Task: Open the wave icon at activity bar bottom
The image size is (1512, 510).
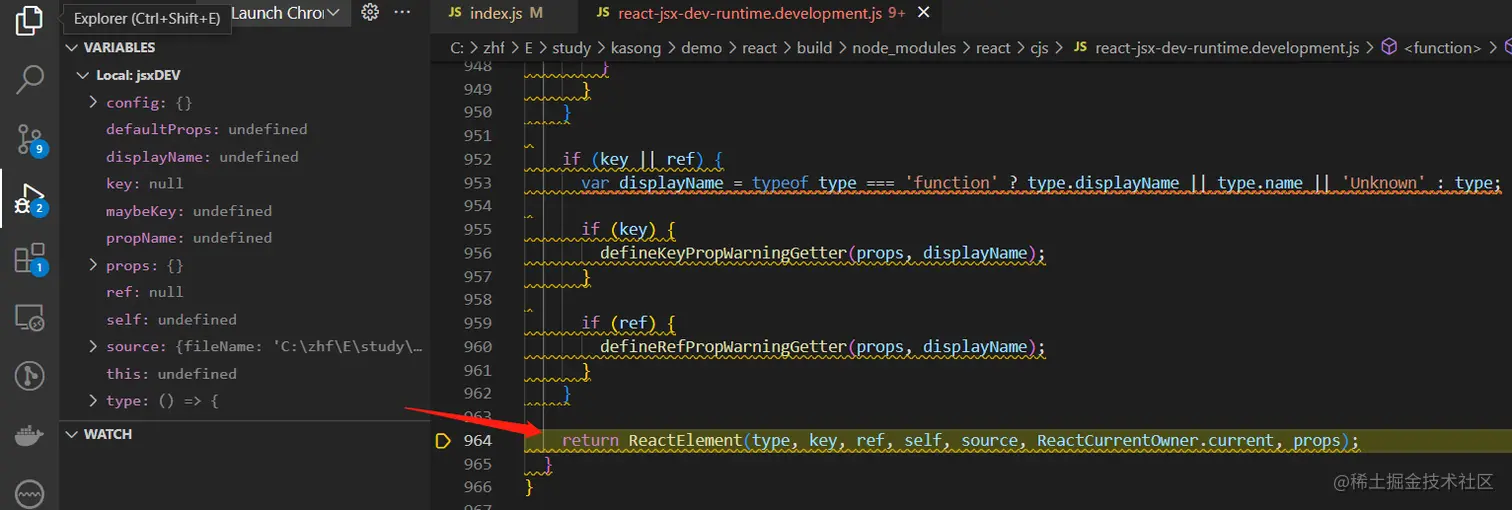Action: click(x=30, y=495)
